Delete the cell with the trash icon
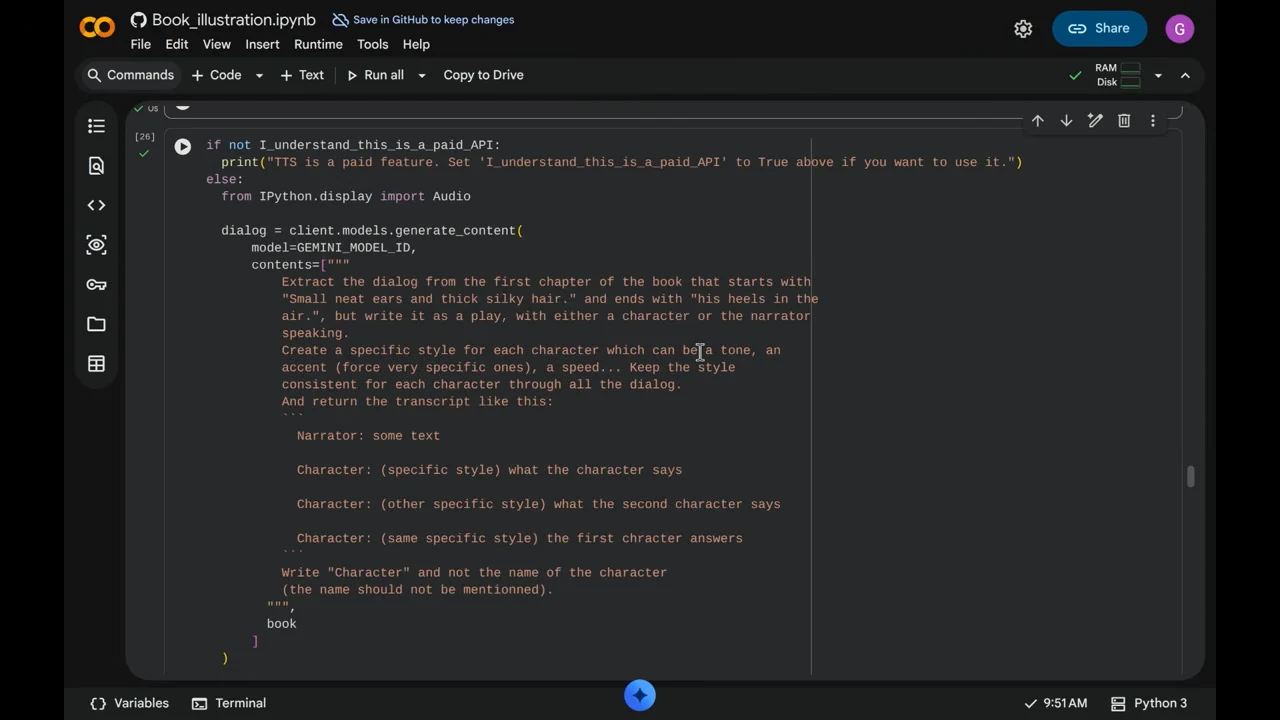The width and height of the screenshot is (1280, 720). [x=1124, y=121]
